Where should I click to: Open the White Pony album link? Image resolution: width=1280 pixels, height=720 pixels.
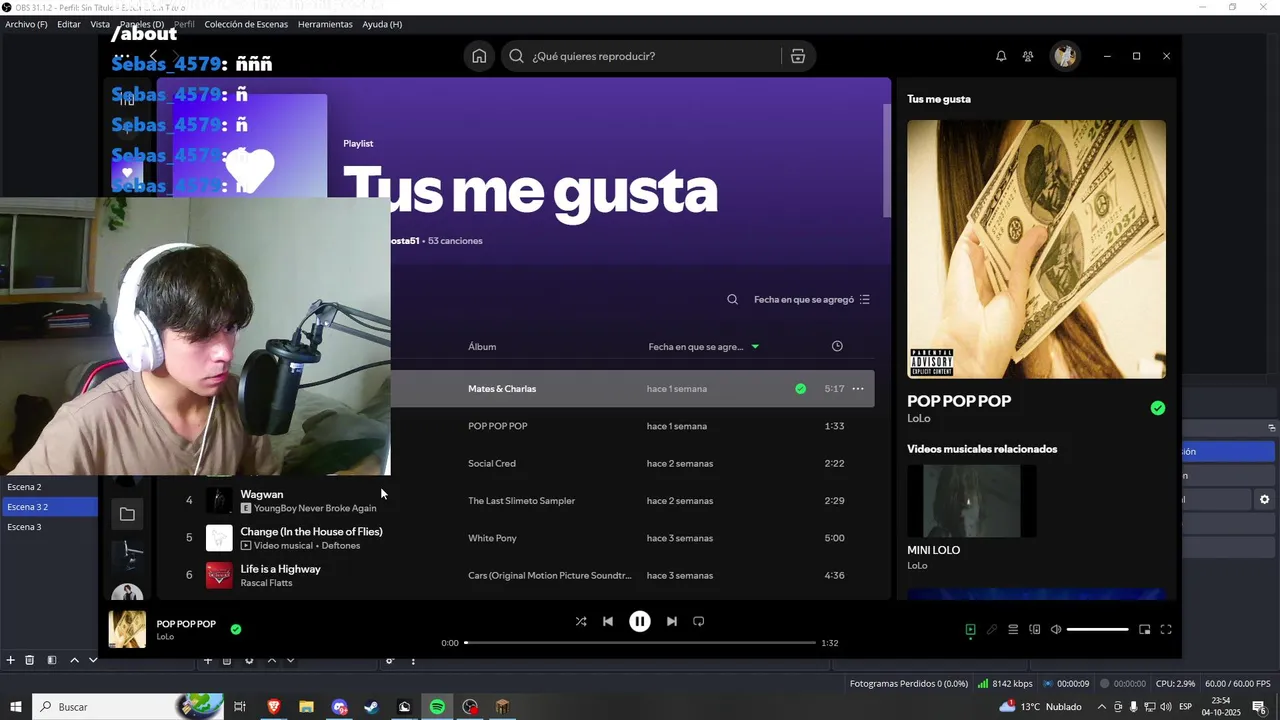pyautogui.click(x=492, y=538)
